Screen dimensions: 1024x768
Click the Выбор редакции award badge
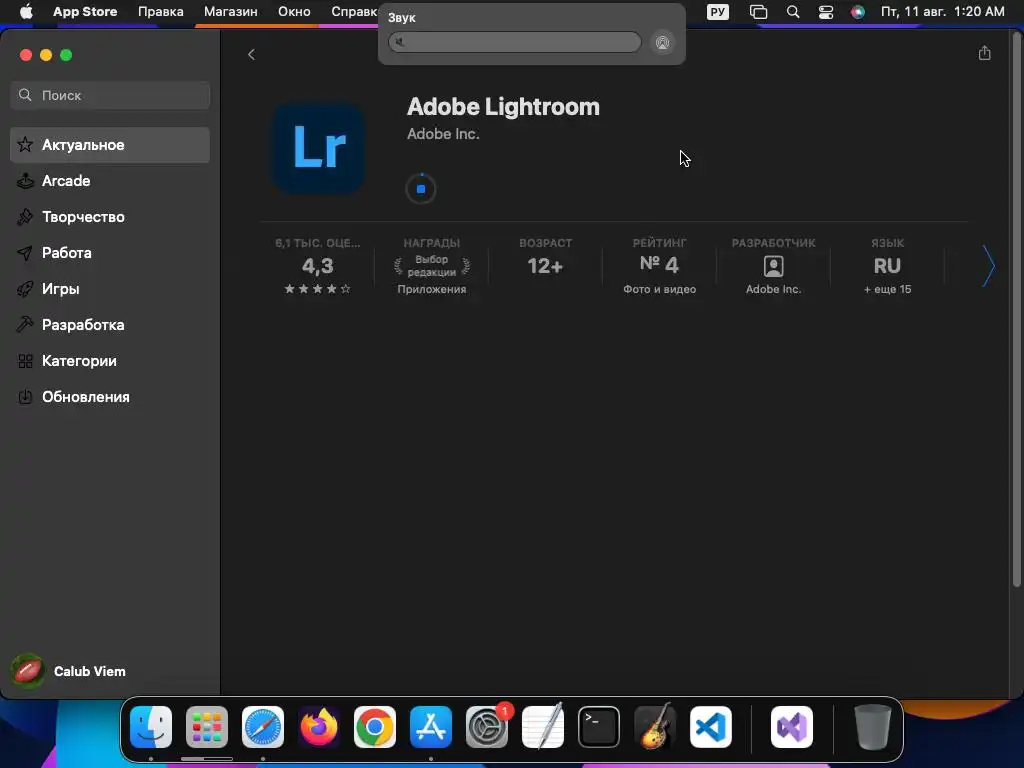(x=432, y=266)
